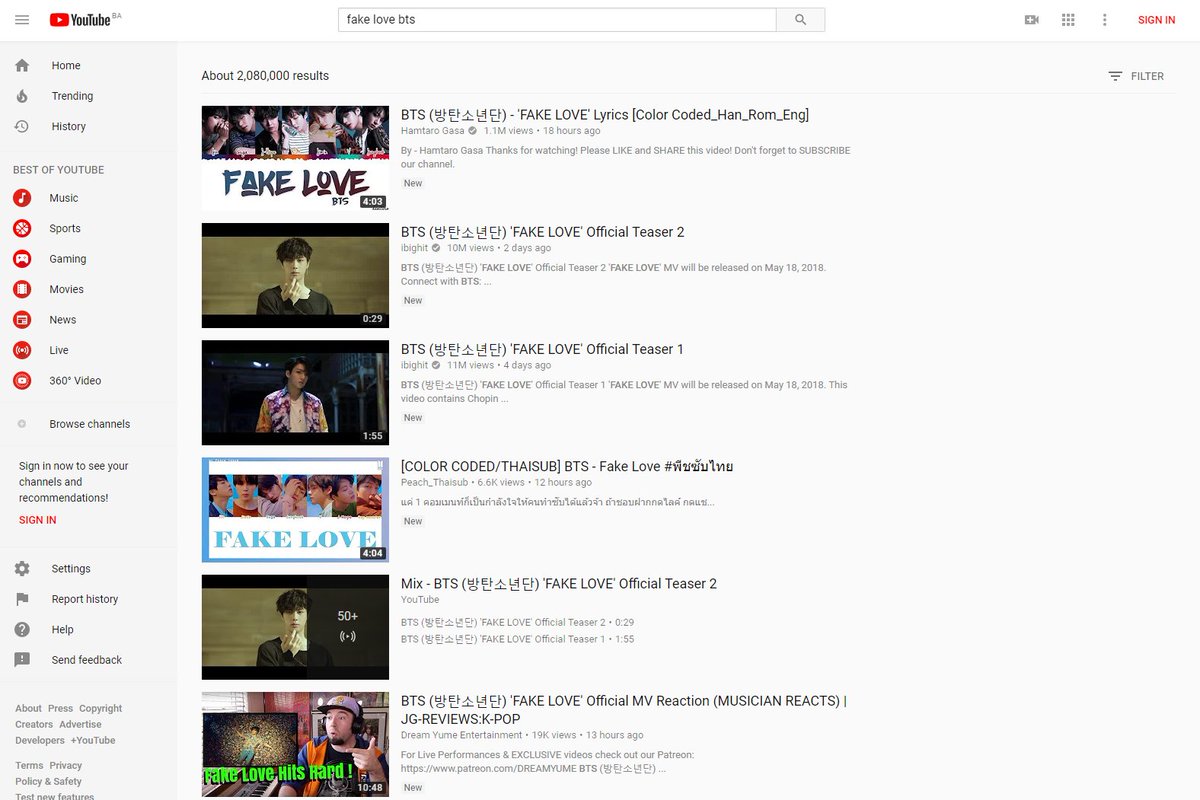Screen dimensions: 1200x800
Task: Click the Movies channel icon
Action: (x=22, y=289)
